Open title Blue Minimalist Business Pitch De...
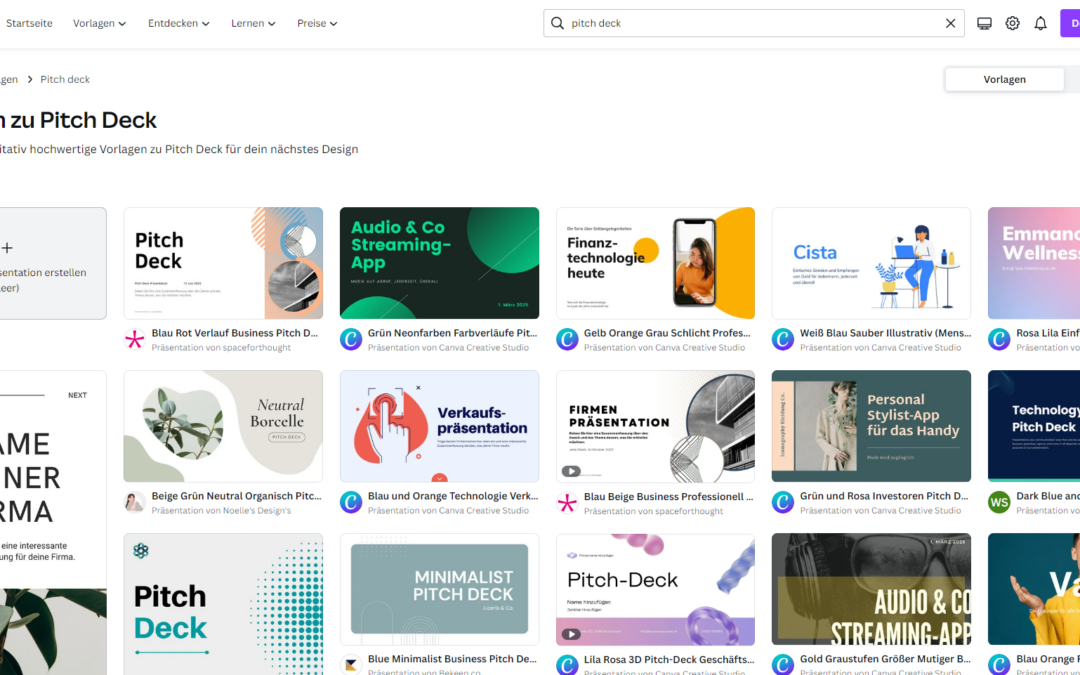1080x675 pixels. pos(452,659)
